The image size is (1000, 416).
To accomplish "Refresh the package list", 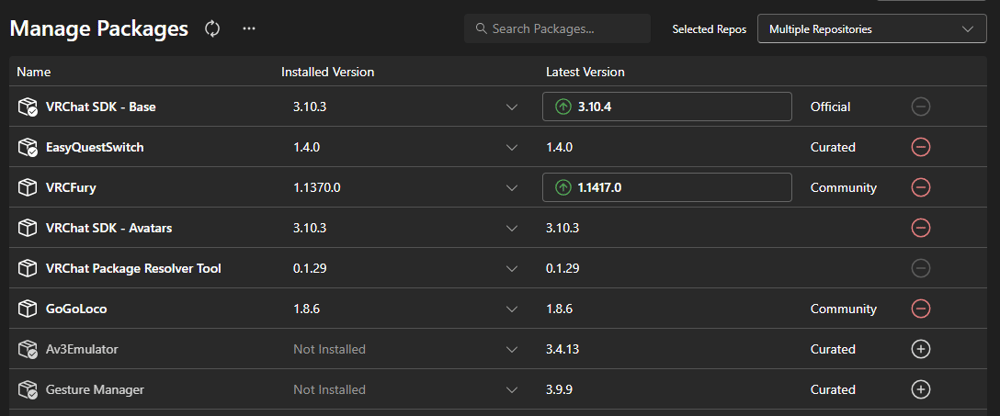I will (212, 29).
